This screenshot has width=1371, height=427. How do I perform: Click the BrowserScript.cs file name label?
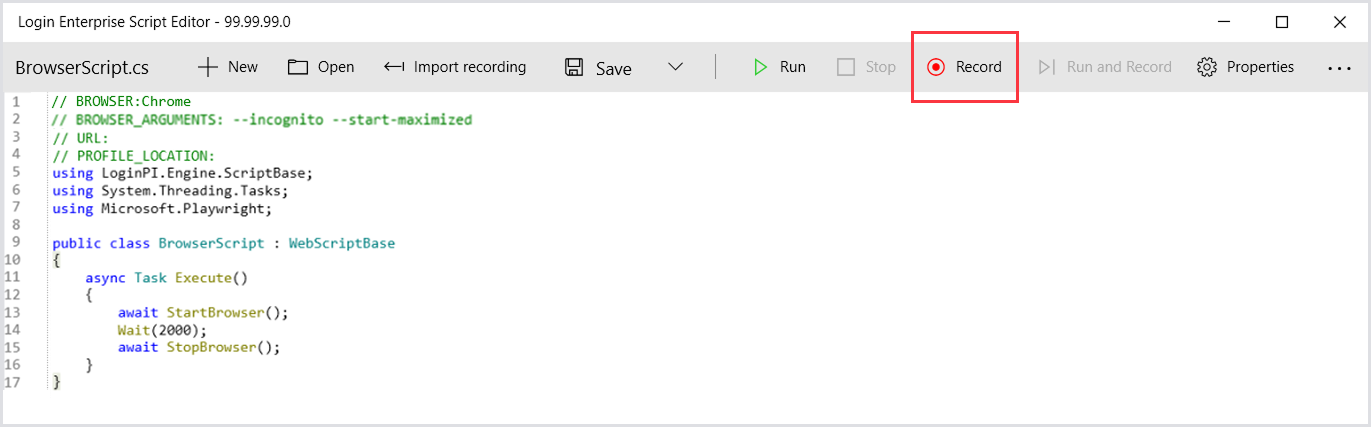coord(82,68)
